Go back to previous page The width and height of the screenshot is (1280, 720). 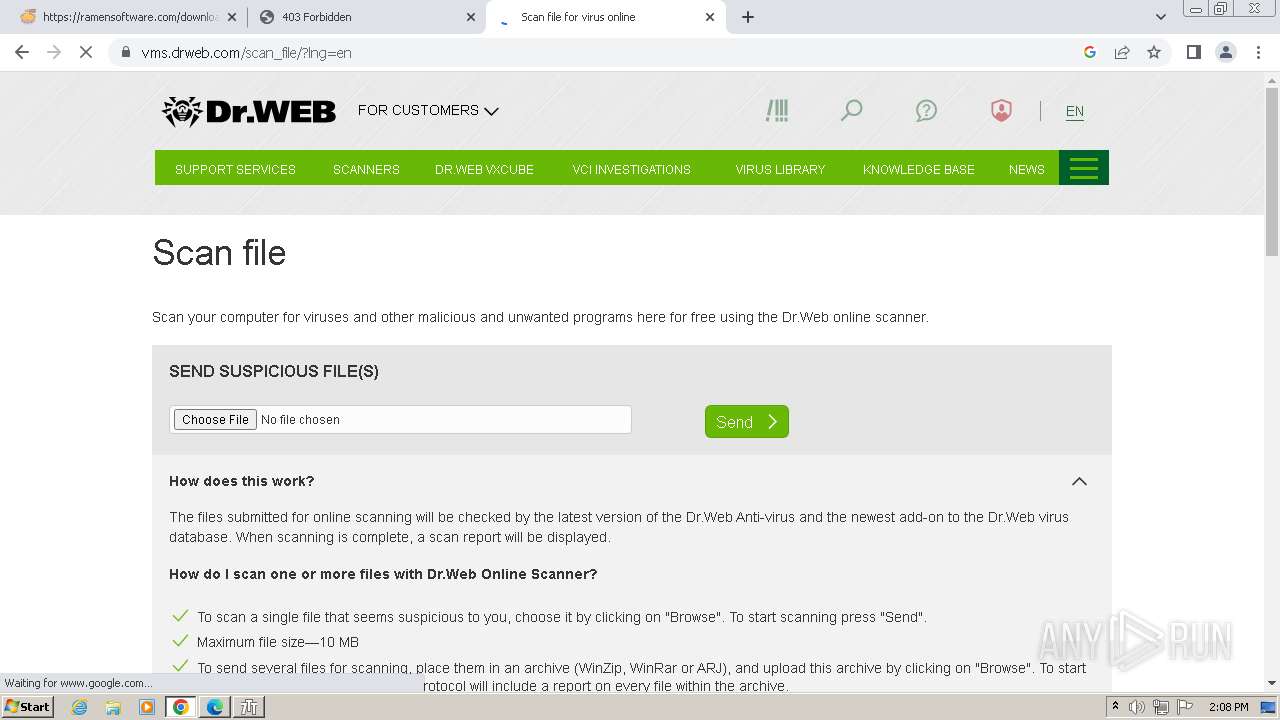point(22,52)
